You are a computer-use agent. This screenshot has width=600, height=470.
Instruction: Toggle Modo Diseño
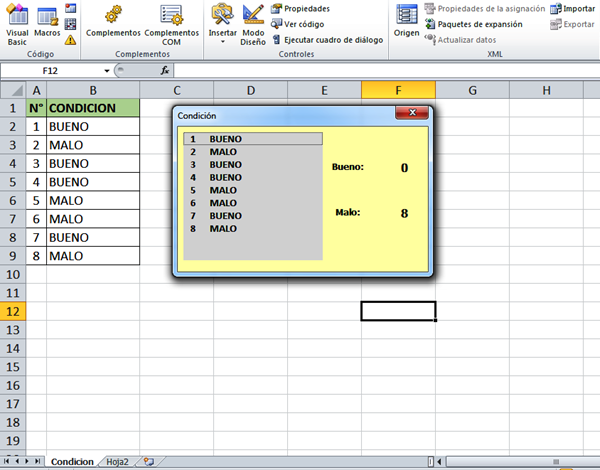253,25
